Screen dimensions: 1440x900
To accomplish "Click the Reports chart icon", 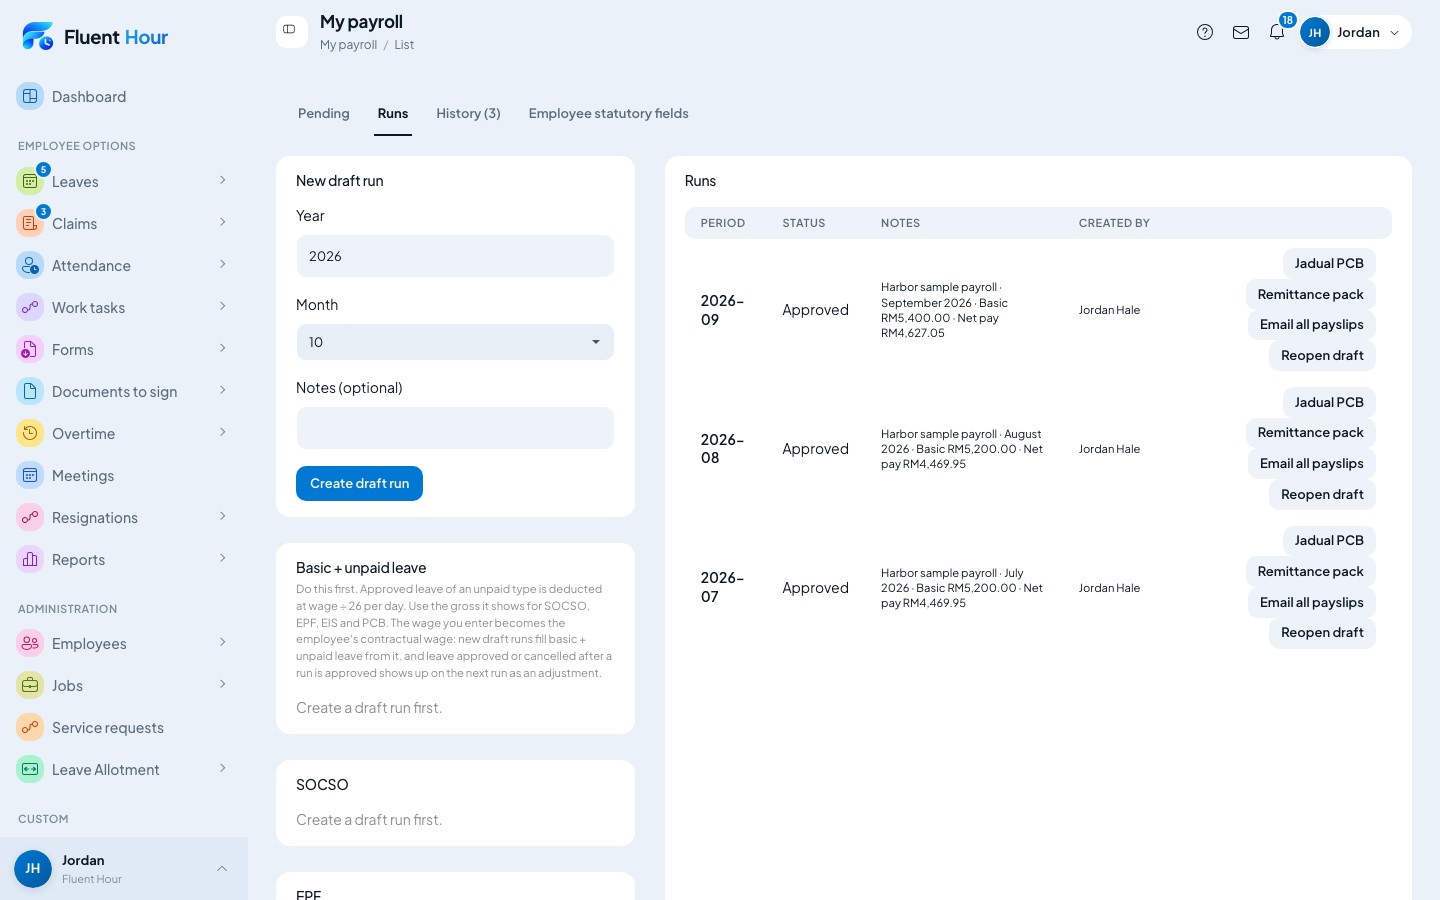I will [x=30, y=559].
